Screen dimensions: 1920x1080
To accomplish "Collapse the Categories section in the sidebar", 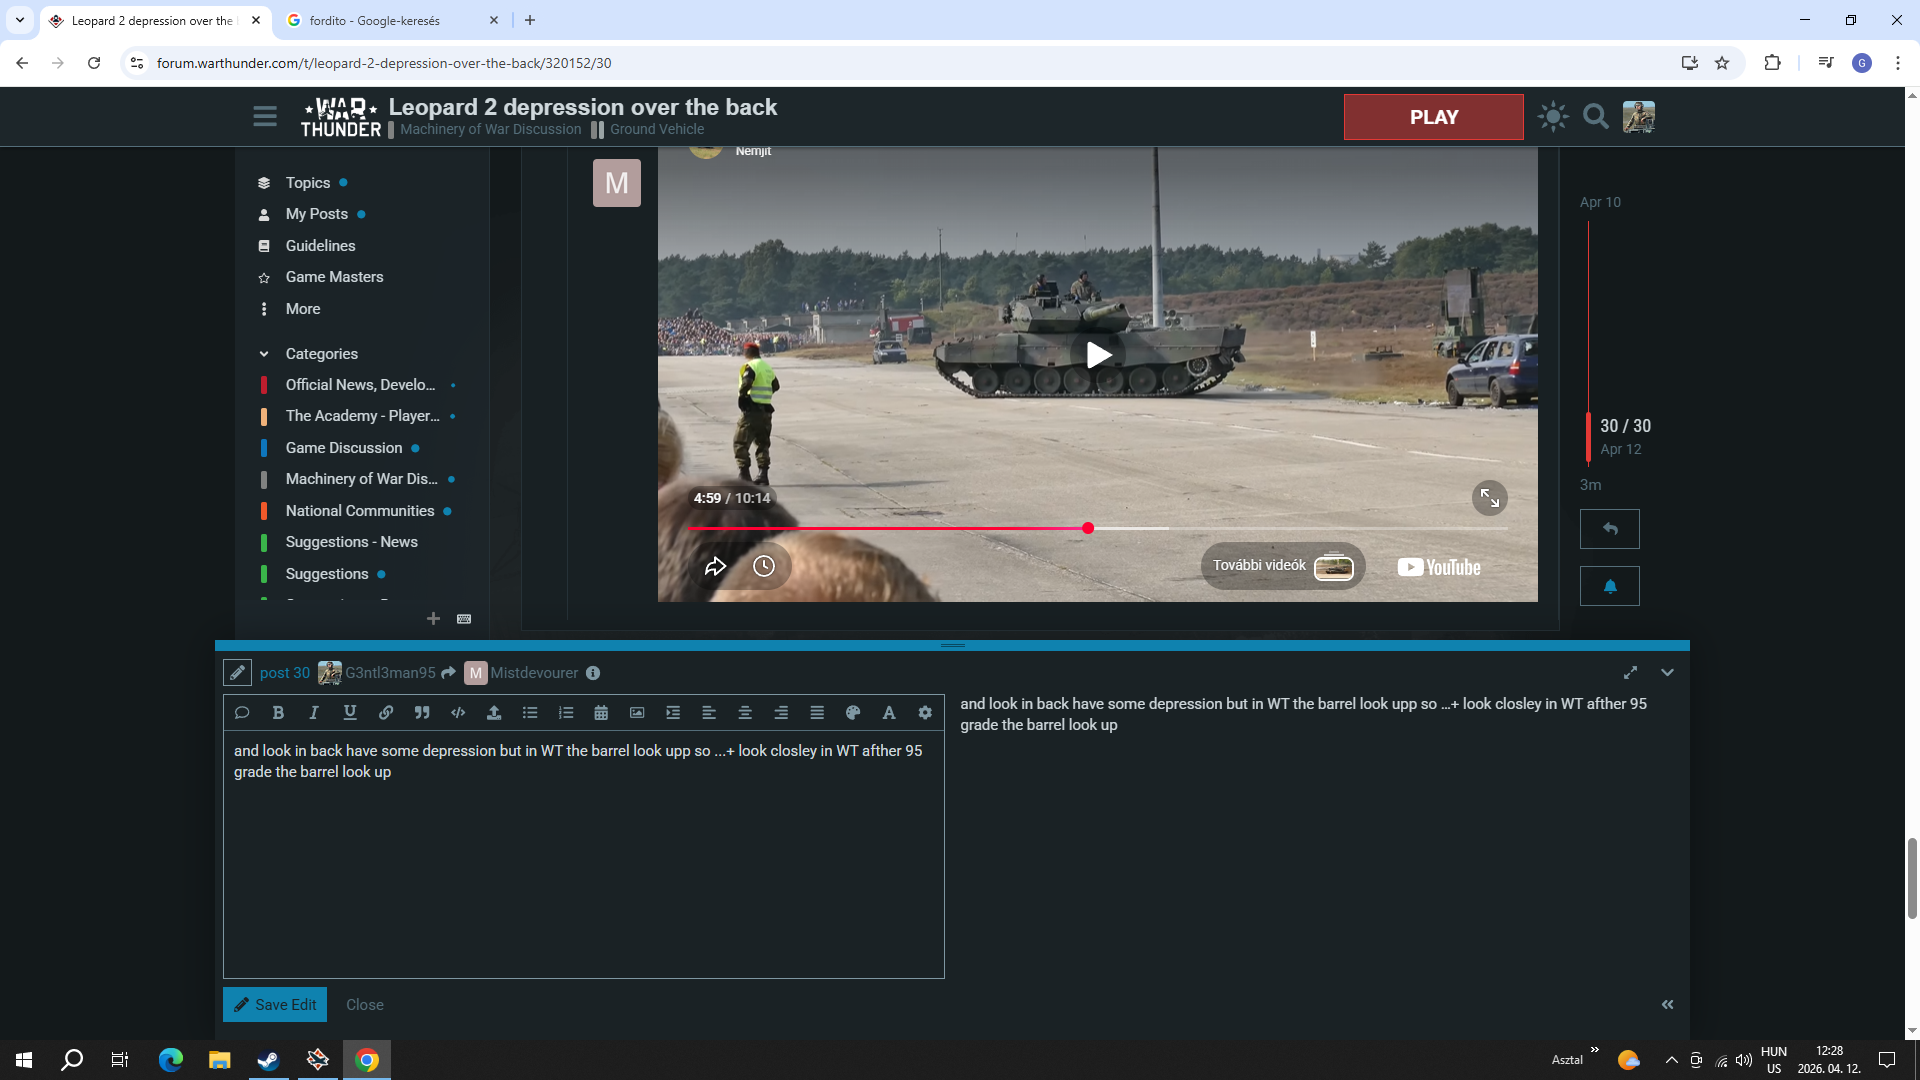I will [264, 354].
